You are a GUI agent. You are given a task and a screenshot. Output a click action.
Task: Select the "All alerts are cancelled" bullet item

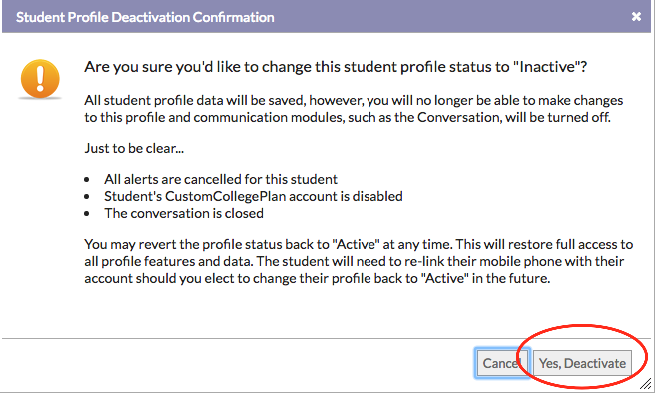[x=221, y=179]
